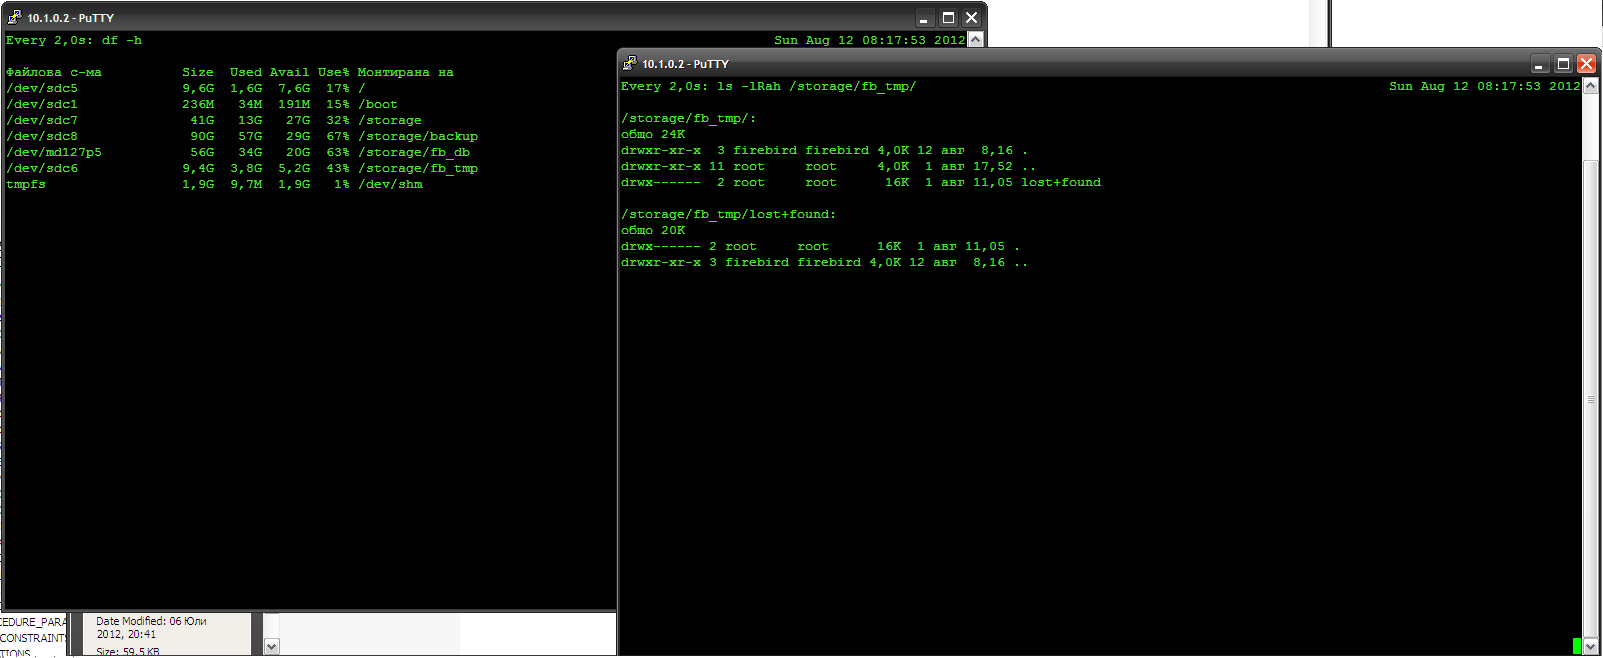Maximize the PuTTY window running ls -lRah
Image resolution: width=1603 pixels, height=658 pixels.
[x=1563, y=64]
